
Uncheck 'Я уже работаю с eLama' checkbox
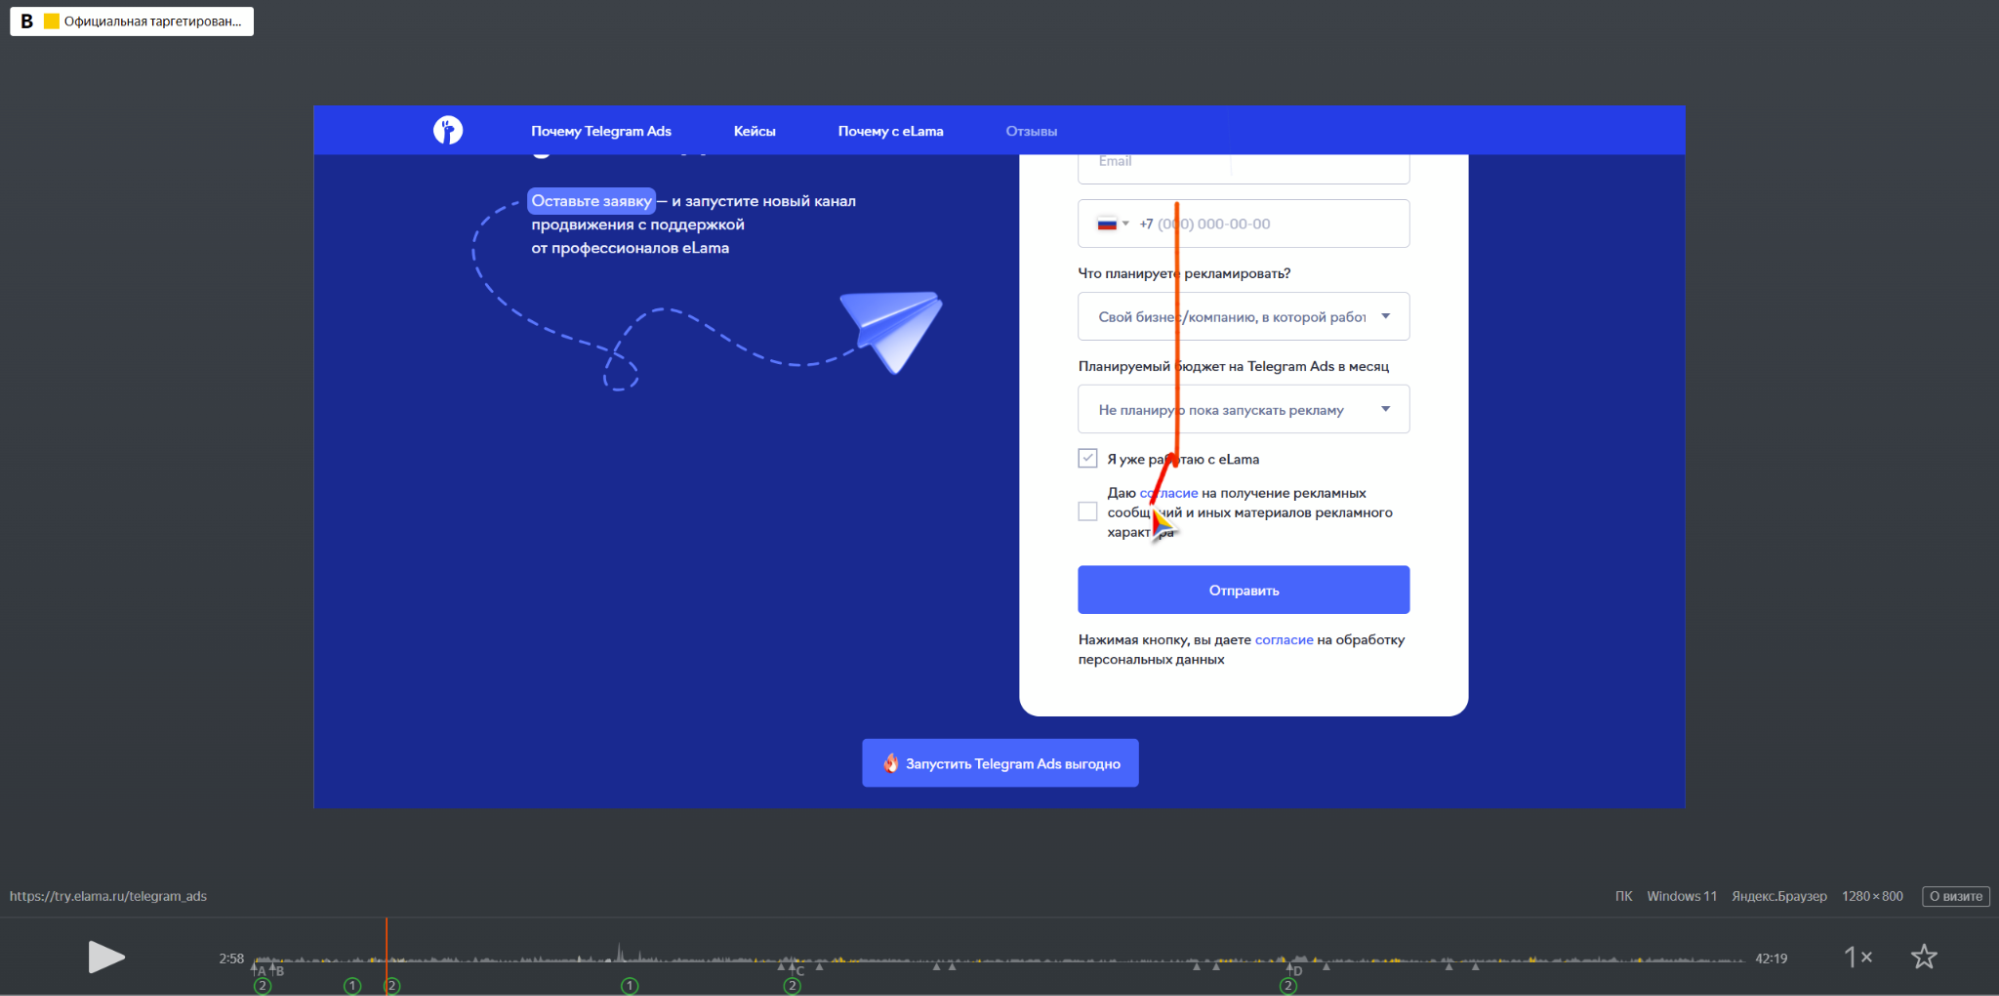1087,458
